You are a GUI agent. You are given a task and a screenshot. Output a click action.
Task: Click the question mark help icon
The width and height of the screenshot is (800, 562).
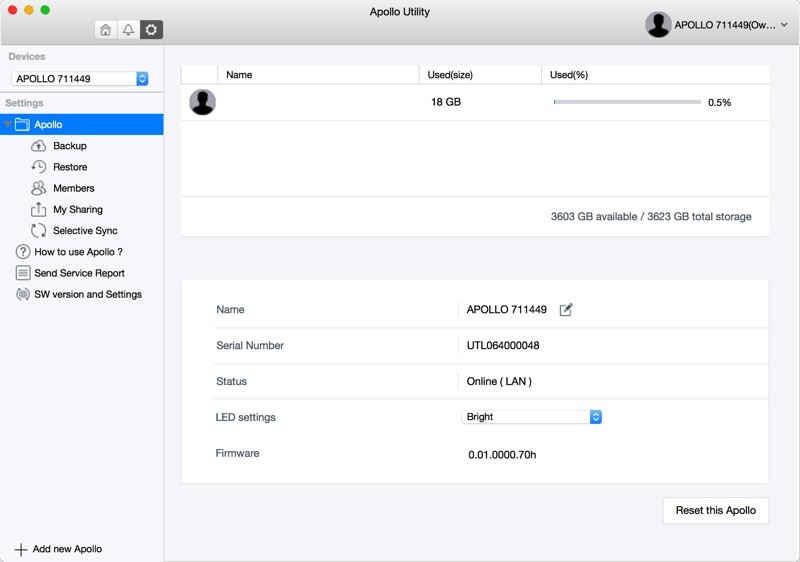pos(23,251)
